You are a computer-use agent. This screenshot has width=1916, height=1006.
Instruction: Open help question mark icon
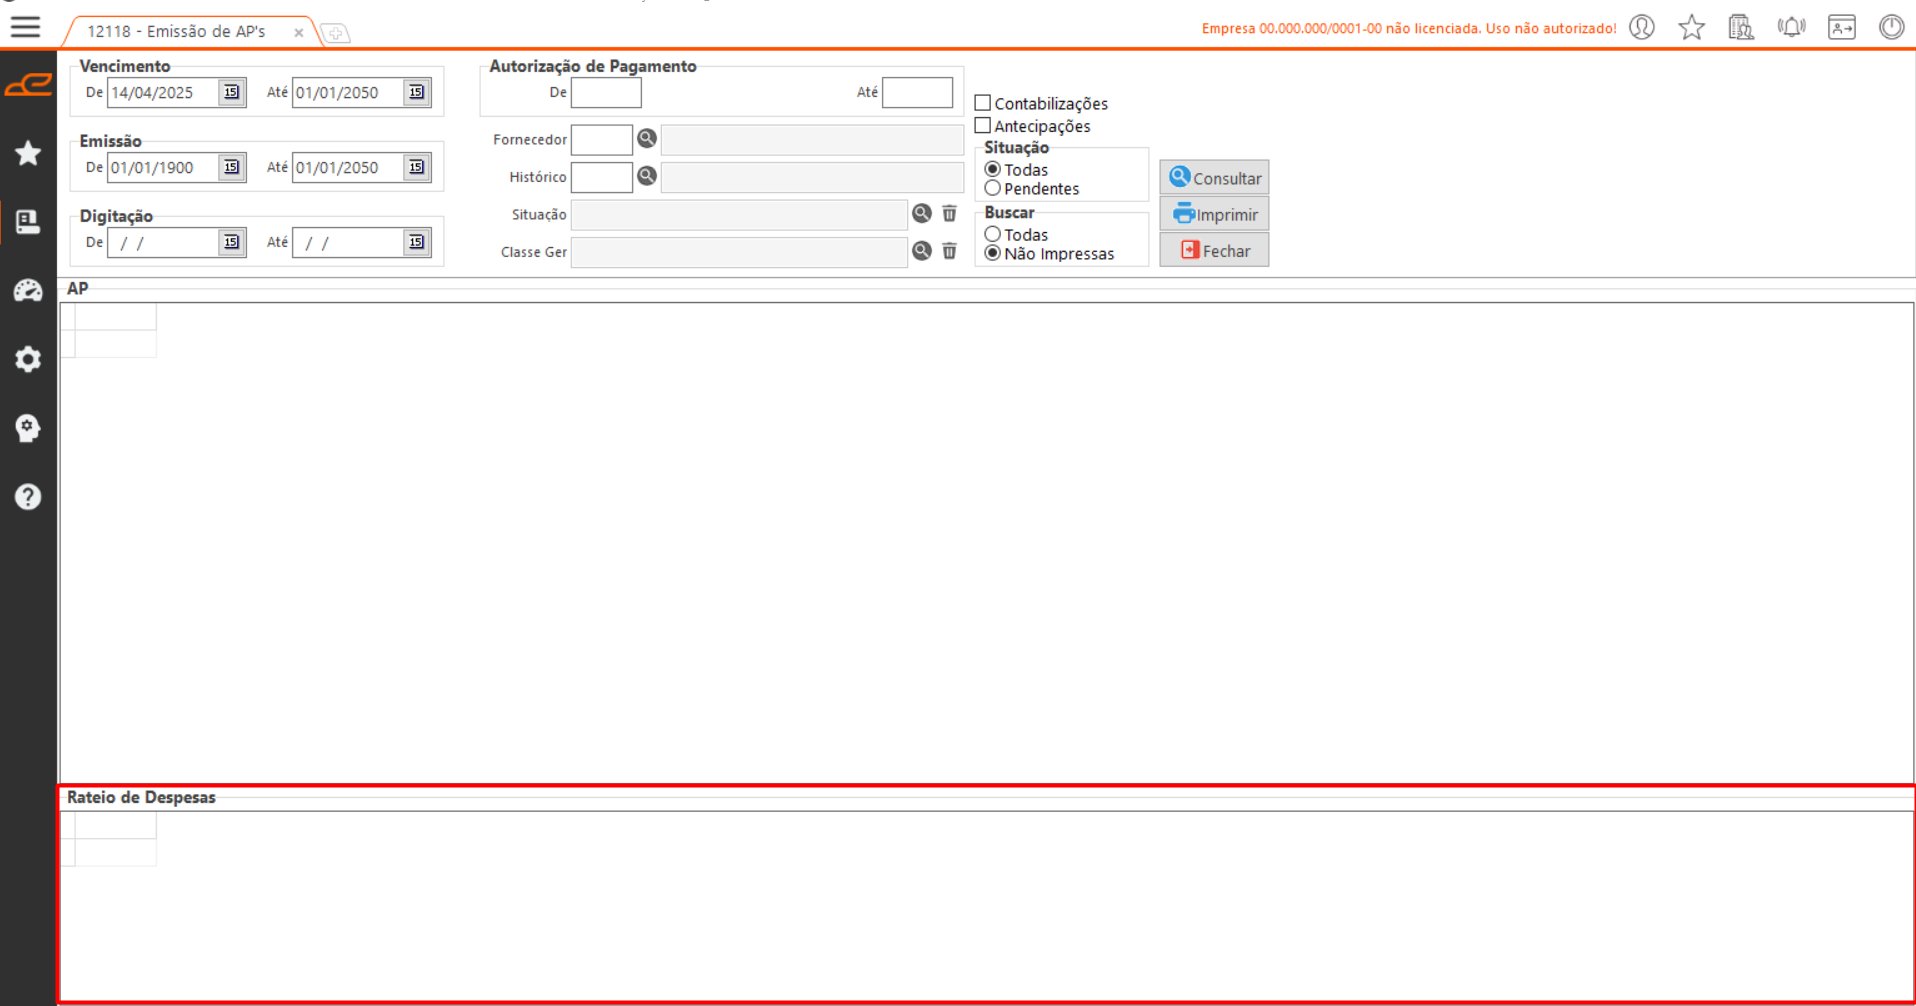click(28, 497)
